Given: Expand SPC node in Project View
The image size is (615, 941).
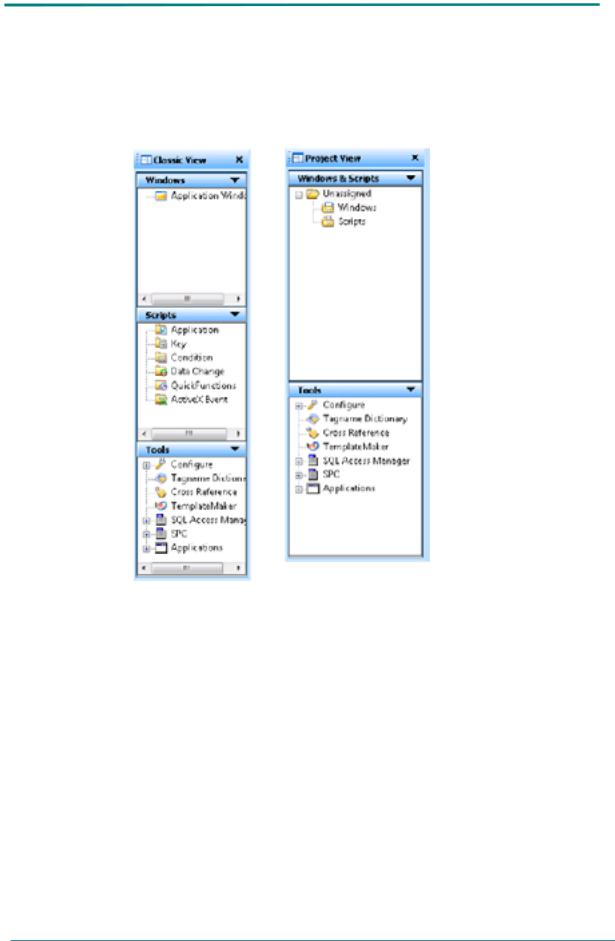Looking at the screenshot, I should (298, 475).
